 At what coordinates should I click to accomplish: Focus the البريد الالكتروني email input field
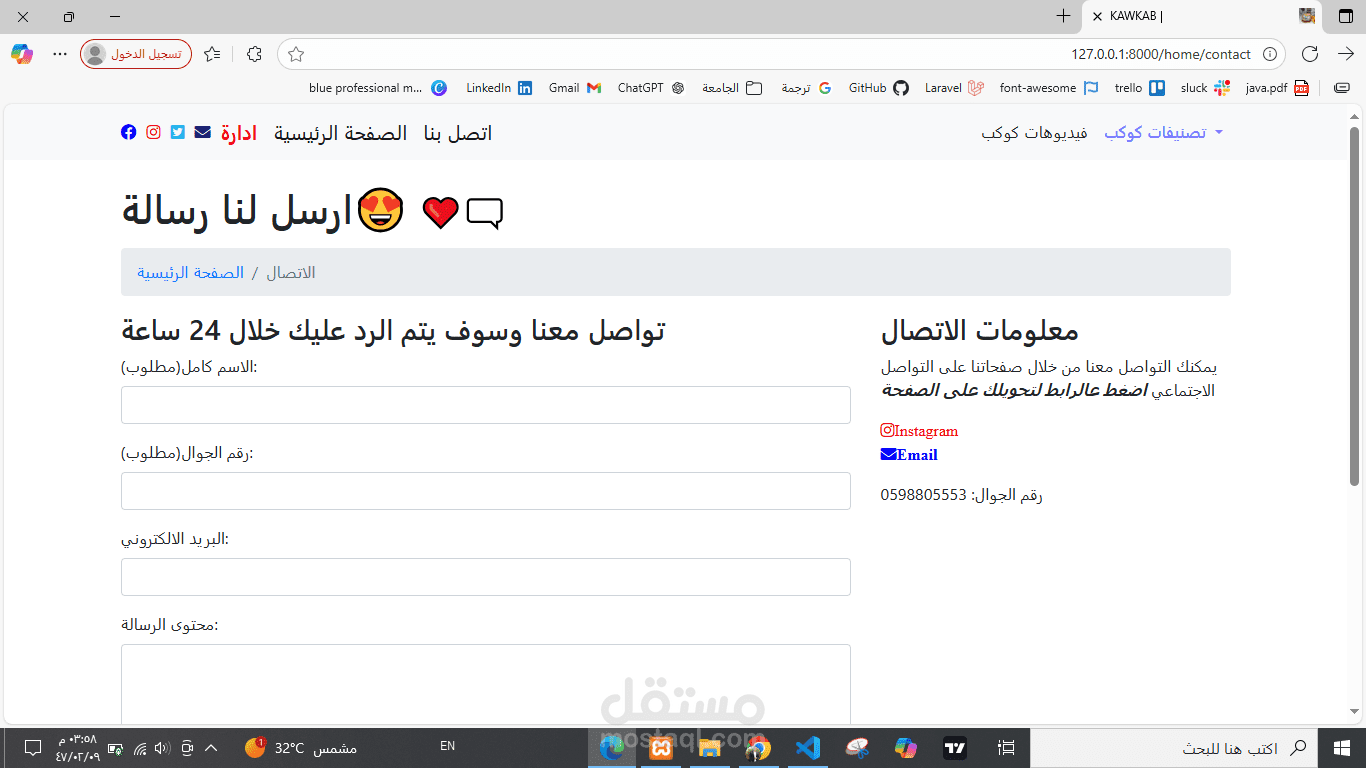486,577
